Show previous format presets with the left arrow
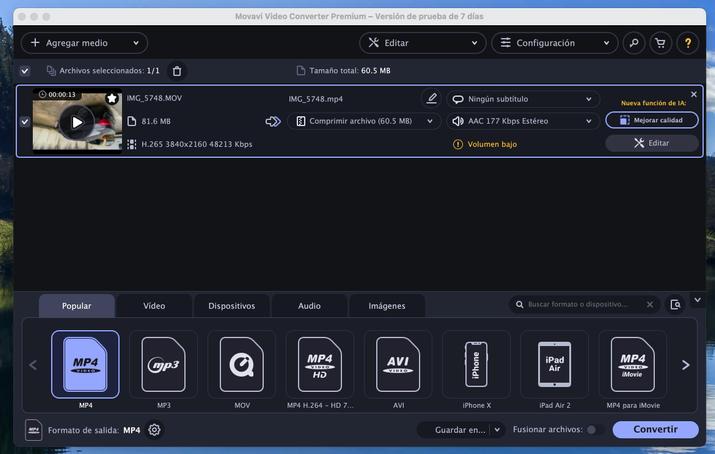The width and height of the screenshot is (715, 454). [33, 365]
